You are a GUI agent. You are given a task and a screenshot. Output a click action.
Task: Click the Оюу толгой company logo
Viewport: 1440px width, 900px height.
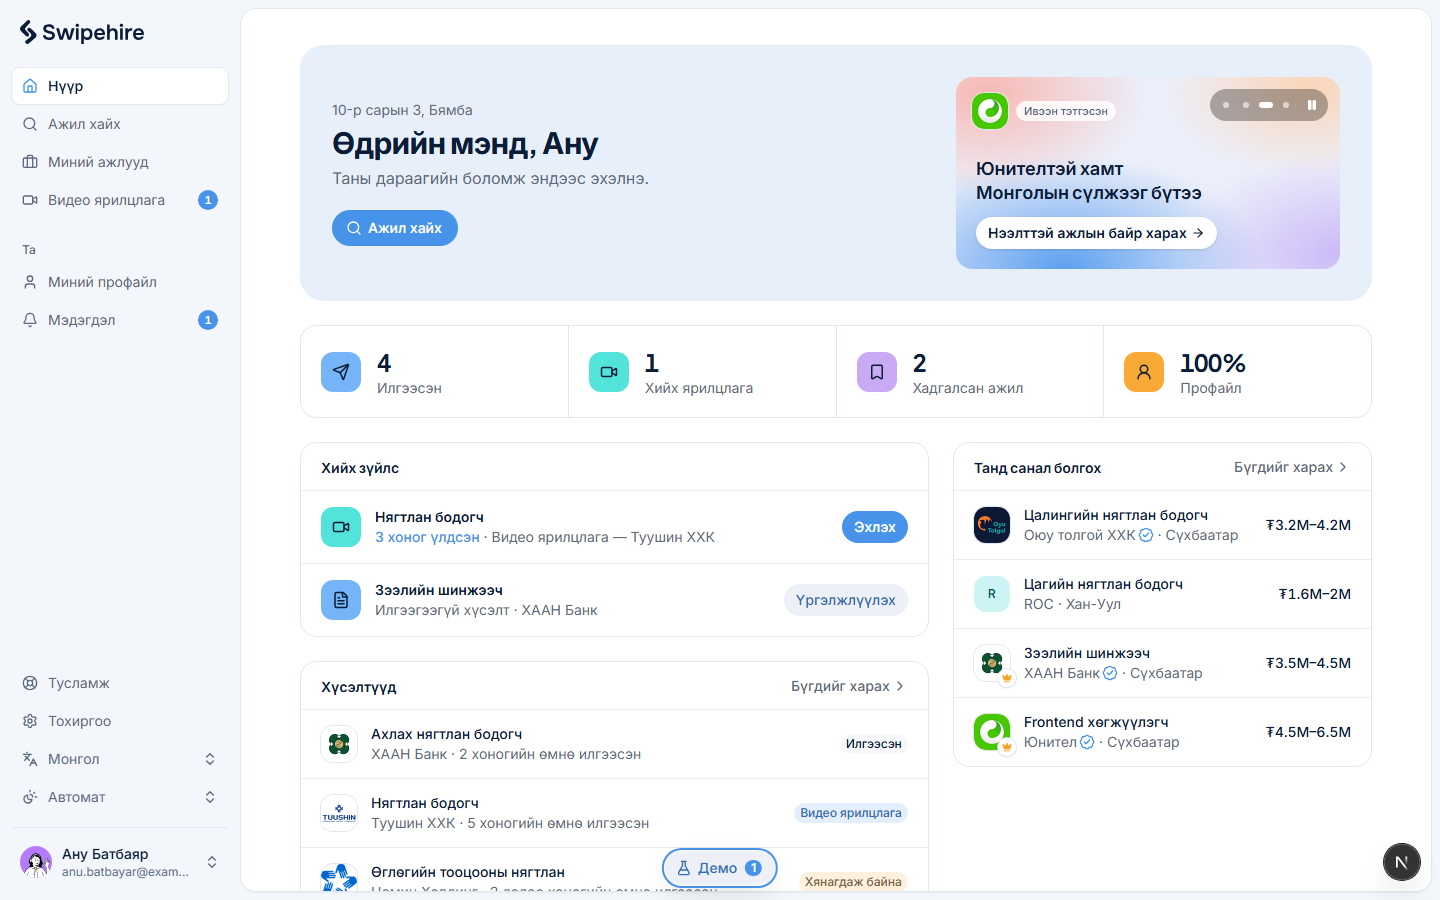click(992, 525)
